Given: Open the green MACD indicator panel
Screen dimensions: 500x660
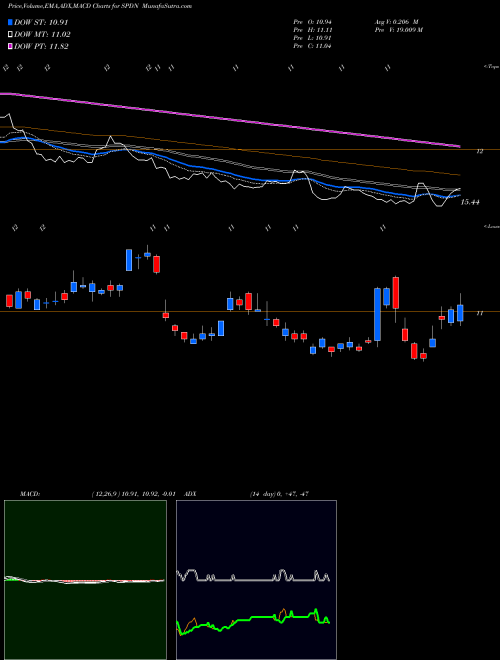Looking at the screenshot, I should [85, 580].
